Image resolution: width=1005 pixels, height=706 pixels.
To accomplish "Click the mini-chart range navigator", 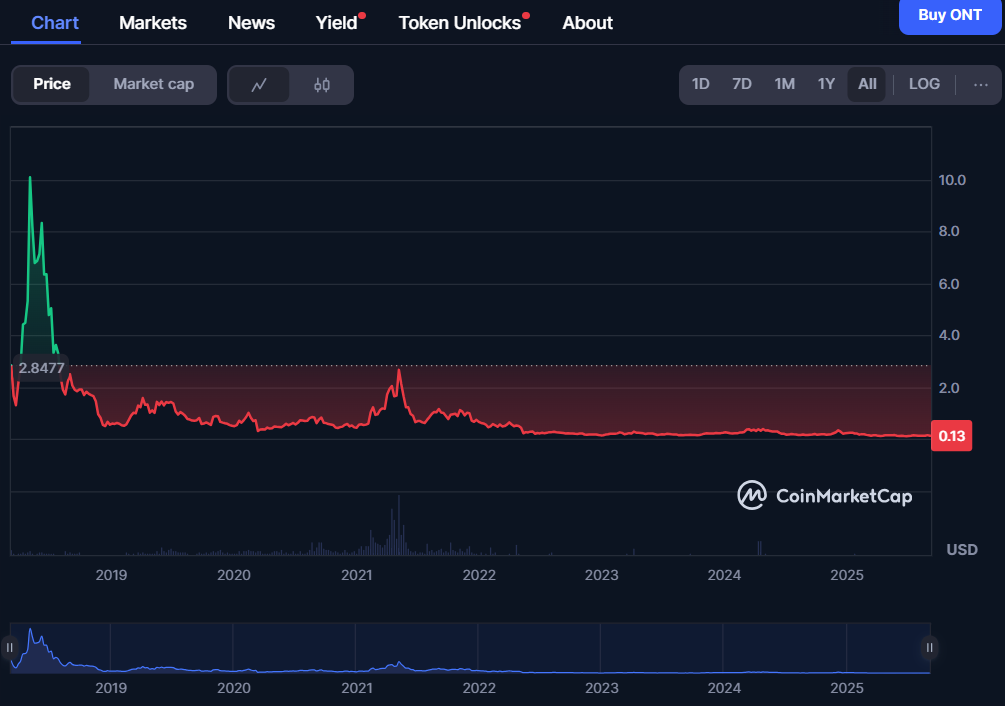I will tap(470, 648).
